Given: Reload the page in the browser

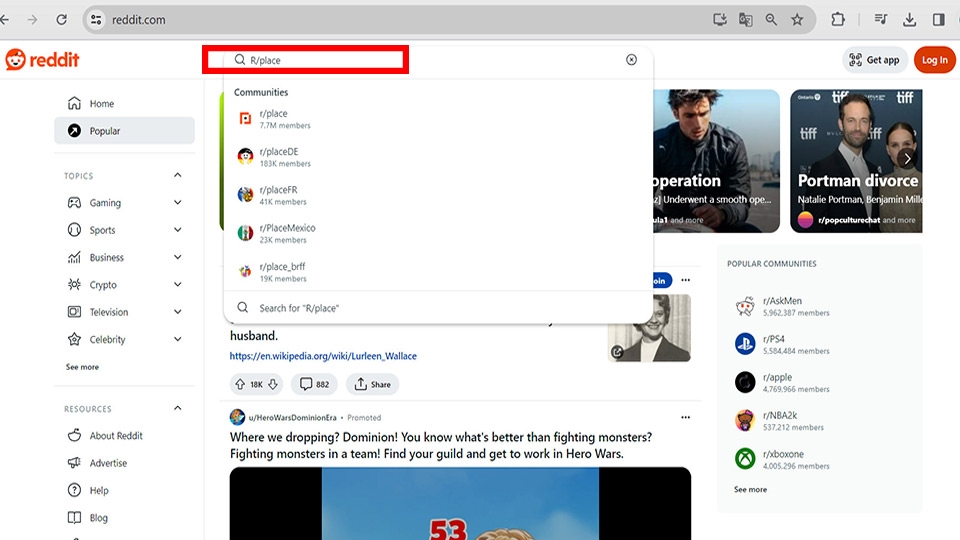Looking at the screenshot, I should (61, 20).
